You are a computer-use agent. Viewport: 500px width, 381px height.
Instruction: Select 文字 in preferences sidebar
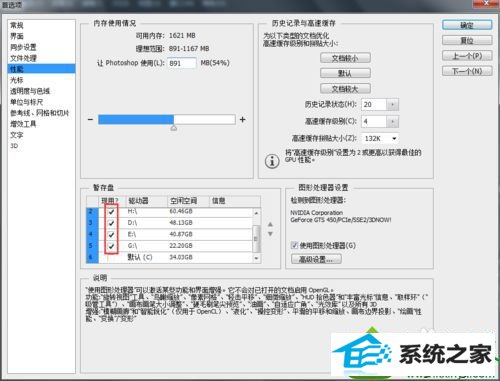(x=17, y=135)
